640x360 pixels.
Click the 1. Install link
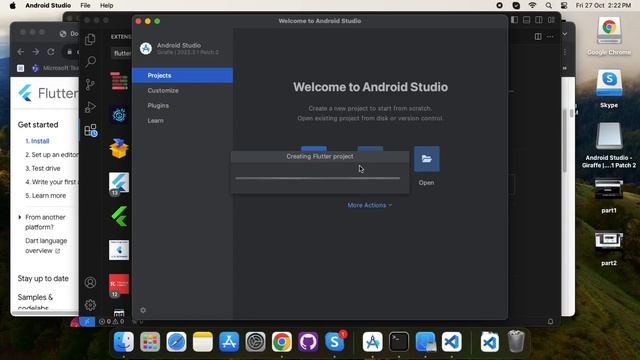tap(37, 141)
